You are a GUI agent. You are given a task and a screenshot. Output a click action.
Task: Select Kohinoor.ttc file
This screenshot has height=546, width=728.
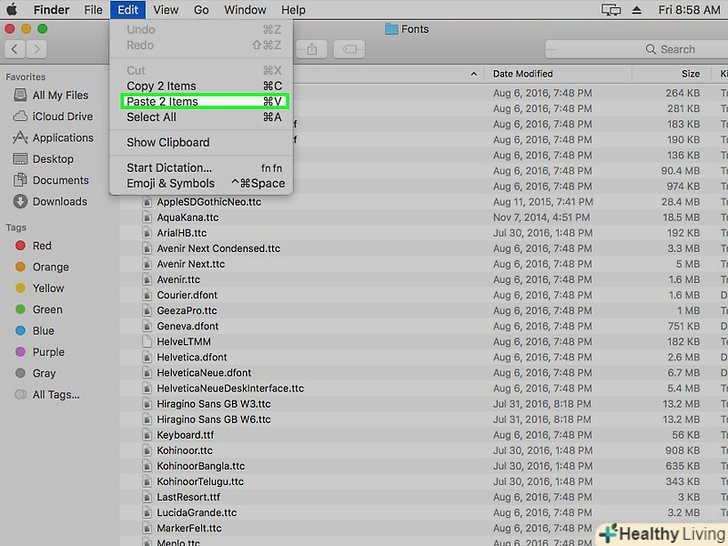[x=184, y=451]
